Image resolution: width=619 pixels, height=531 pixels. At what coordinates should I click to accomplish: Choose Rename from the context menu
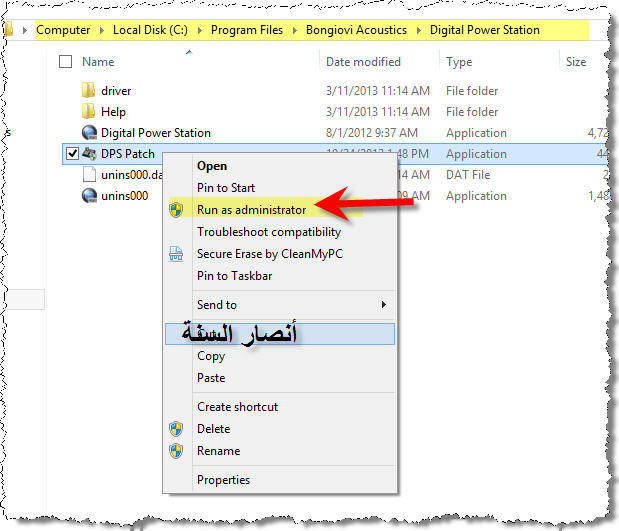(218, 451)
